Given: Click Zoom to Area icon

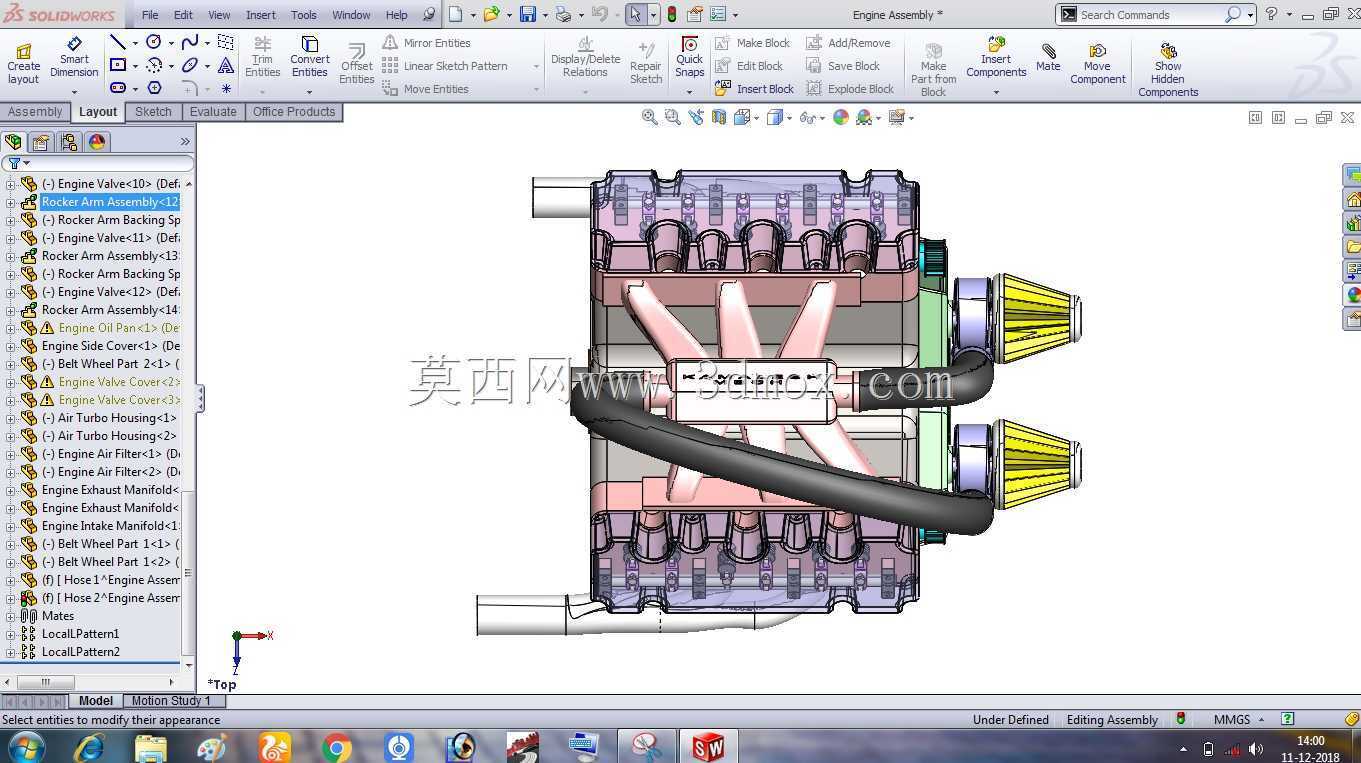Looking at the screenshot, I should coord(672,117).
